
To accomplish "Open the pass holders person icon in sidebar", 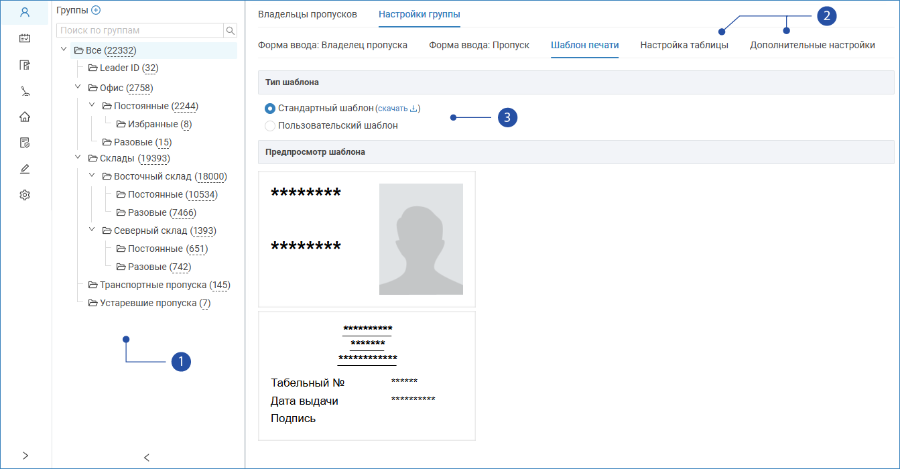I will coord(25,12).
